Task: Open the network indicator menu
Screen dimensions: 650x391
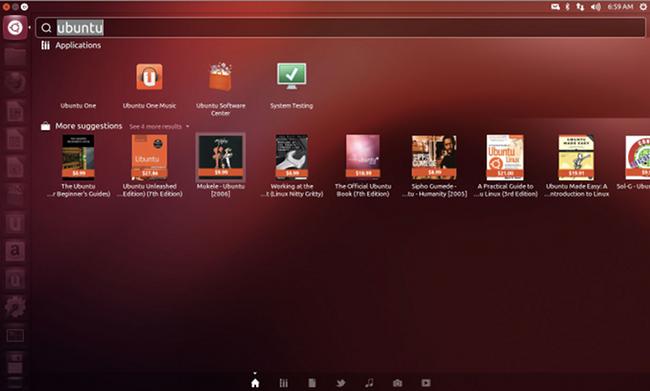Action: [580, 7]
